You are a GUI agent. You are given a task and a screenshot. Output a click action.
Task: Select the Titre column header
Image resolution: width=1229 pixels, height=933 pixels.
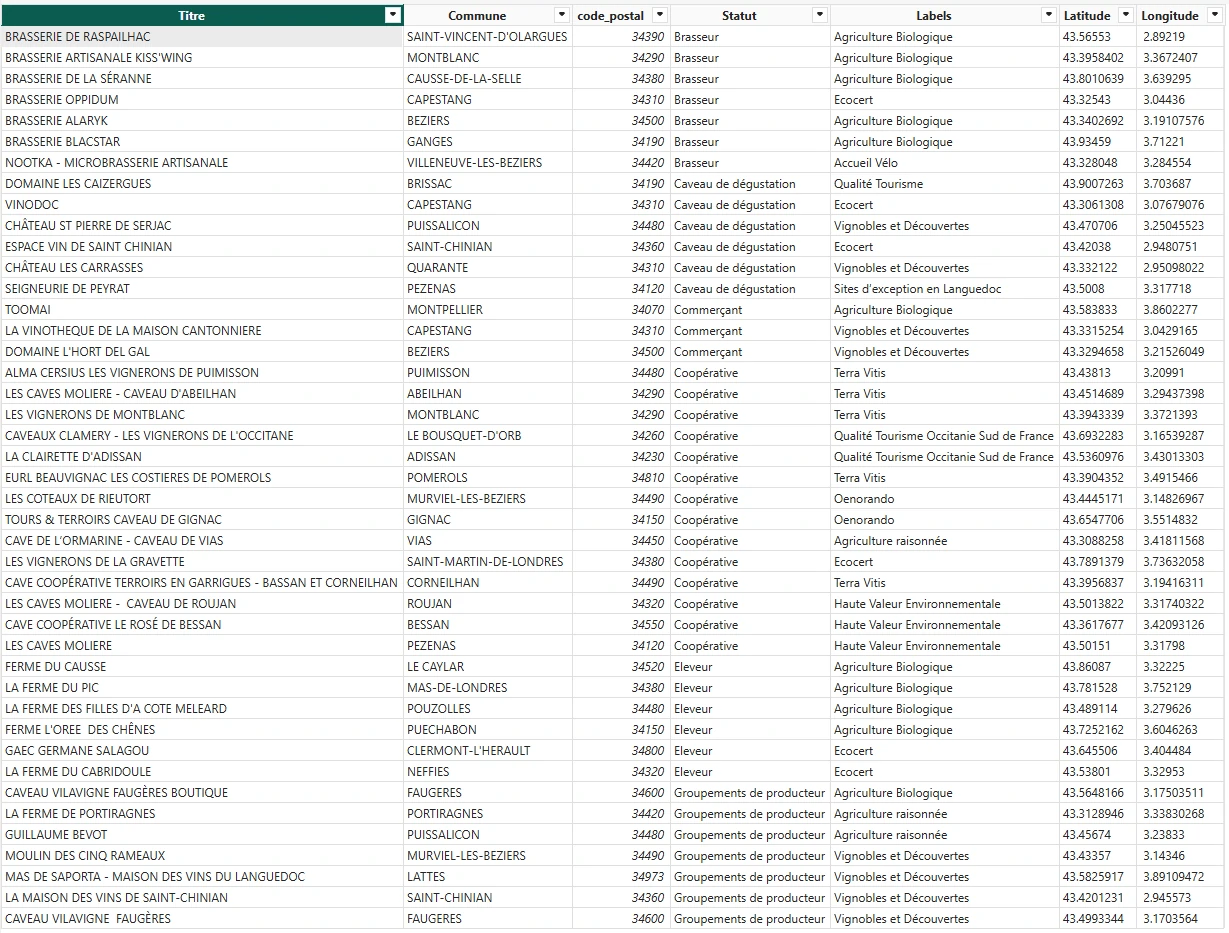tap(192, 15)
